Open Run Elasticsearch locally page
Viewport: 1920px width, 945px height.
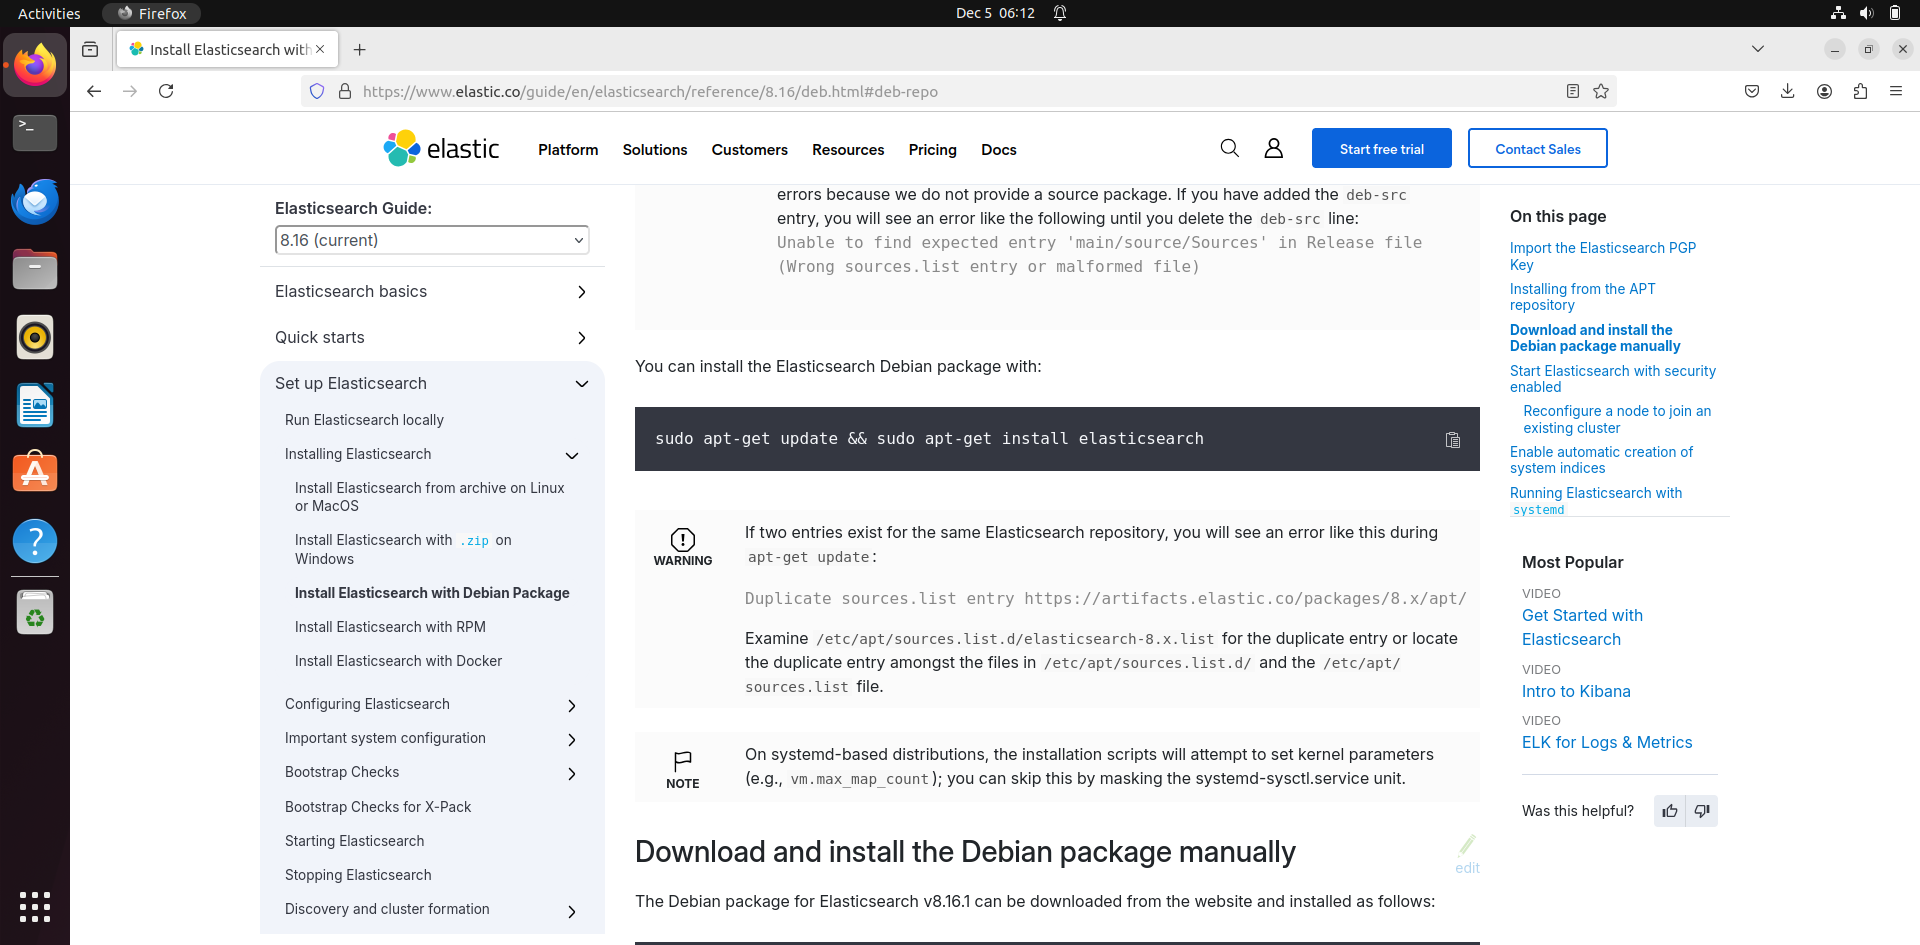tap(364, 420)
